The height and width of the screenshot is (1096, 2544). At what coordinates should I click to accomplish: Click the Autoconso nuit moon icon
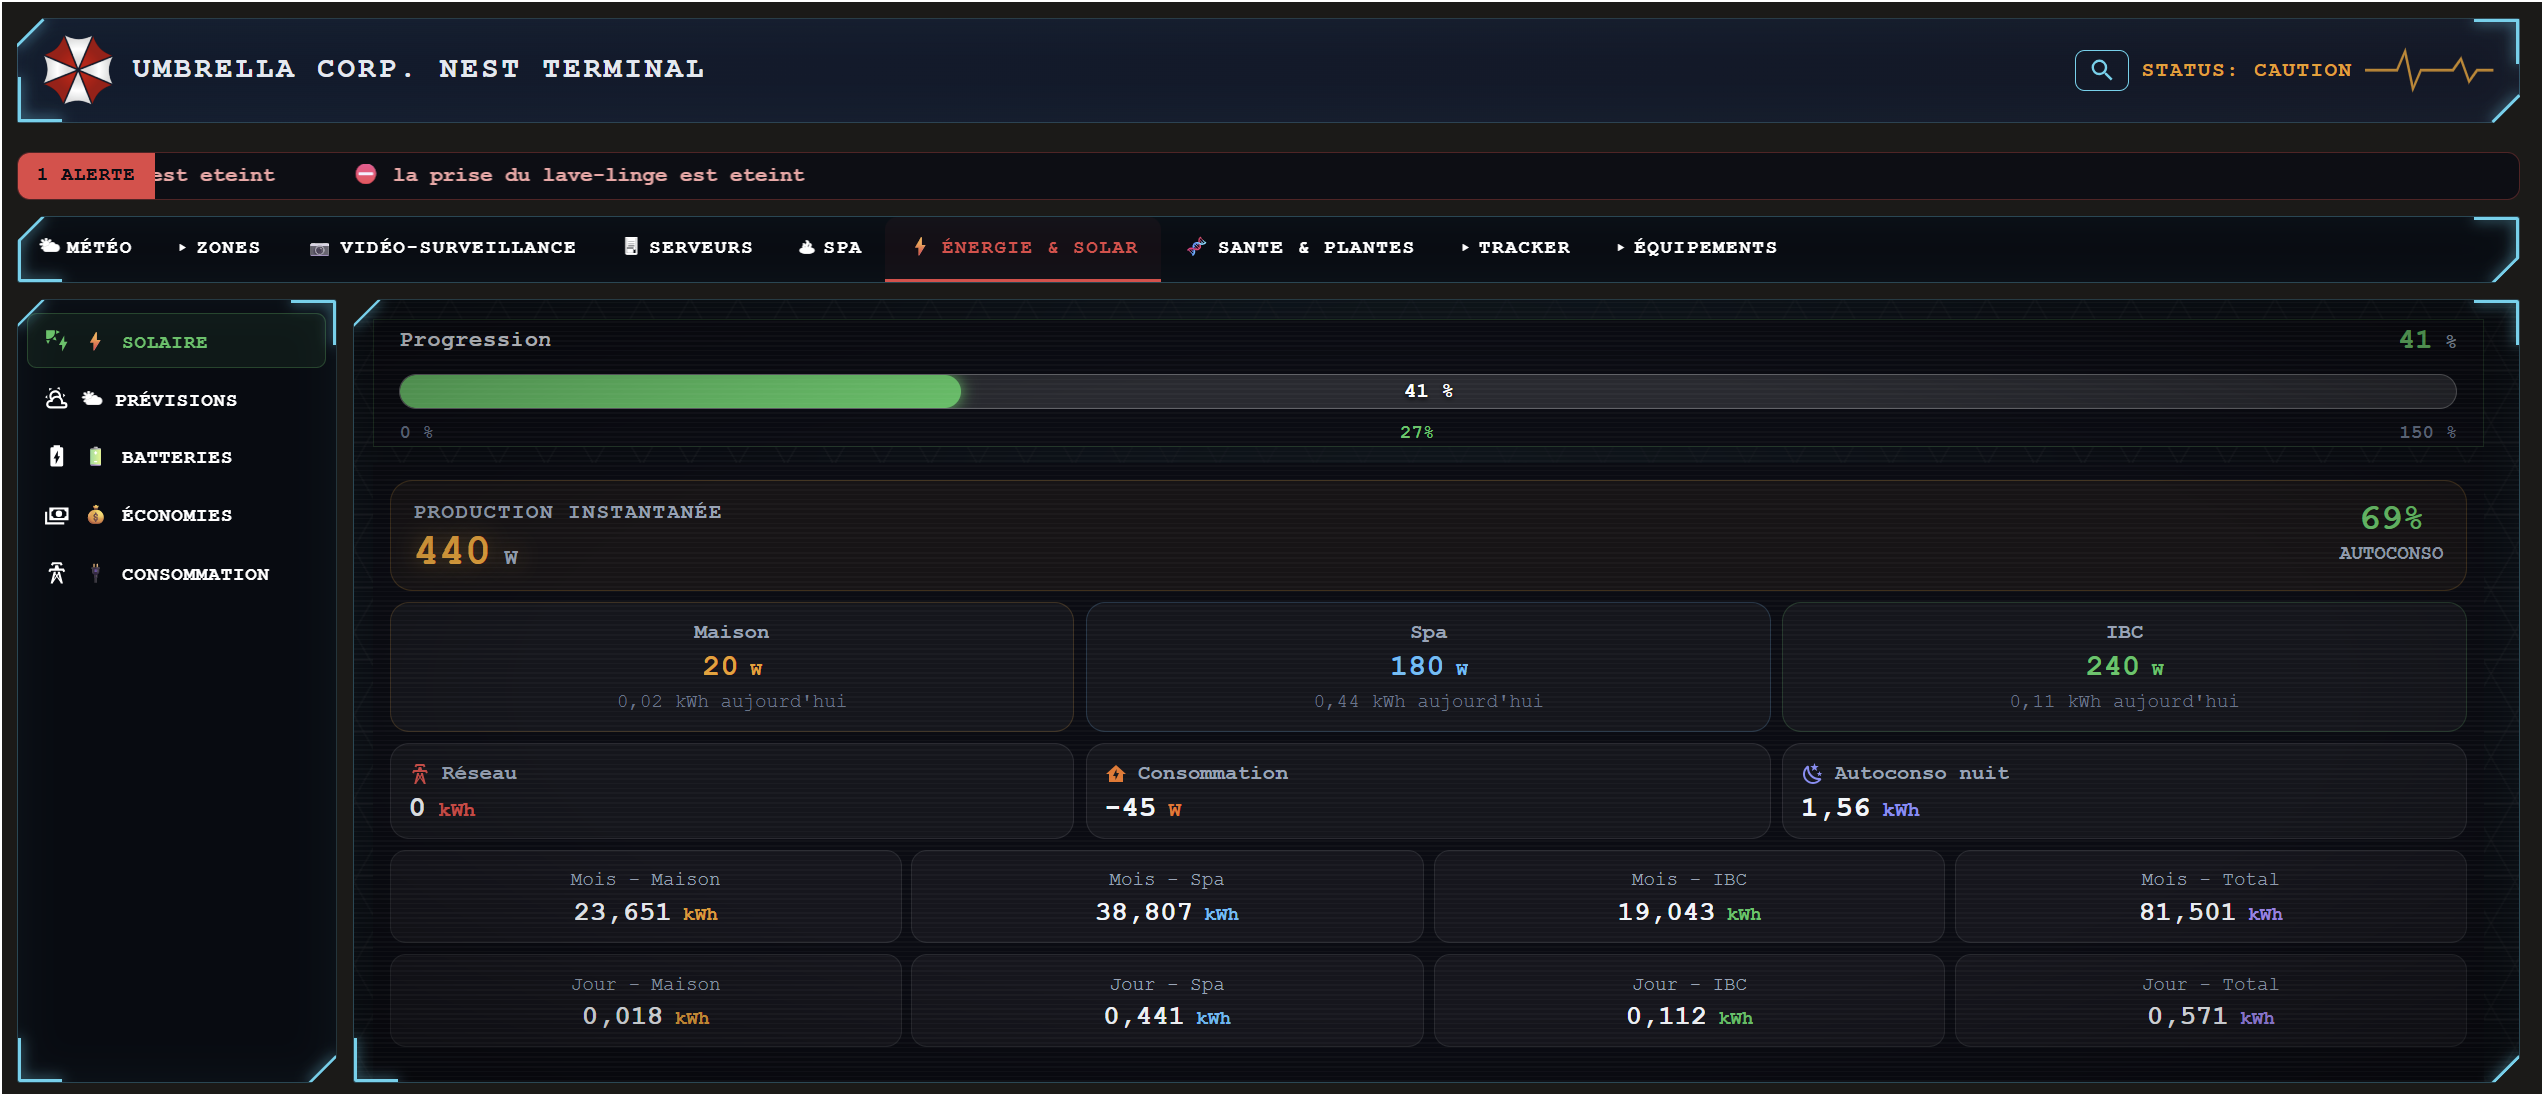tap(1812, 773)
